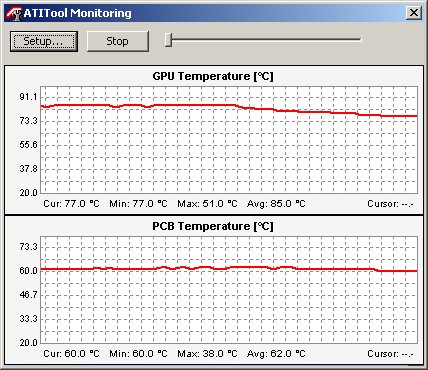
Task: Click the GPU Cur: 77.0 °C readout
Action: point(71,203)
